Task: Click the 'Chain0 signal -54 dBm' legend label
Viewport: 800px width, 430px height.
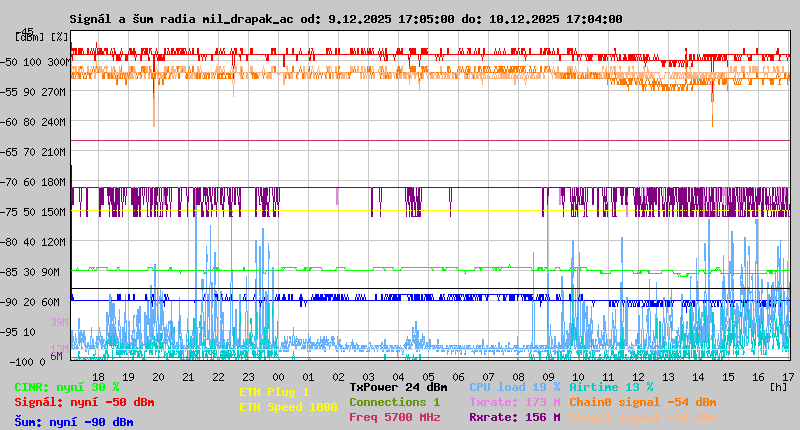Action: 643,402
